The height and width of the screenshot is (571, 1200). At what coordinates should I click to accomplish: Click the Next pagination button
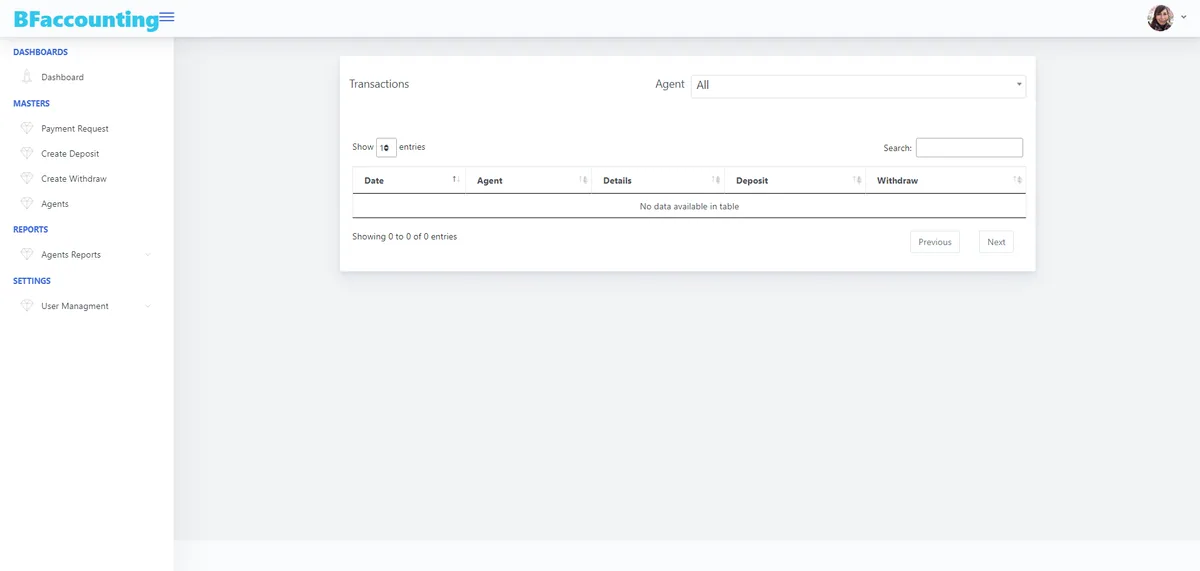click(x=996, y=242)
